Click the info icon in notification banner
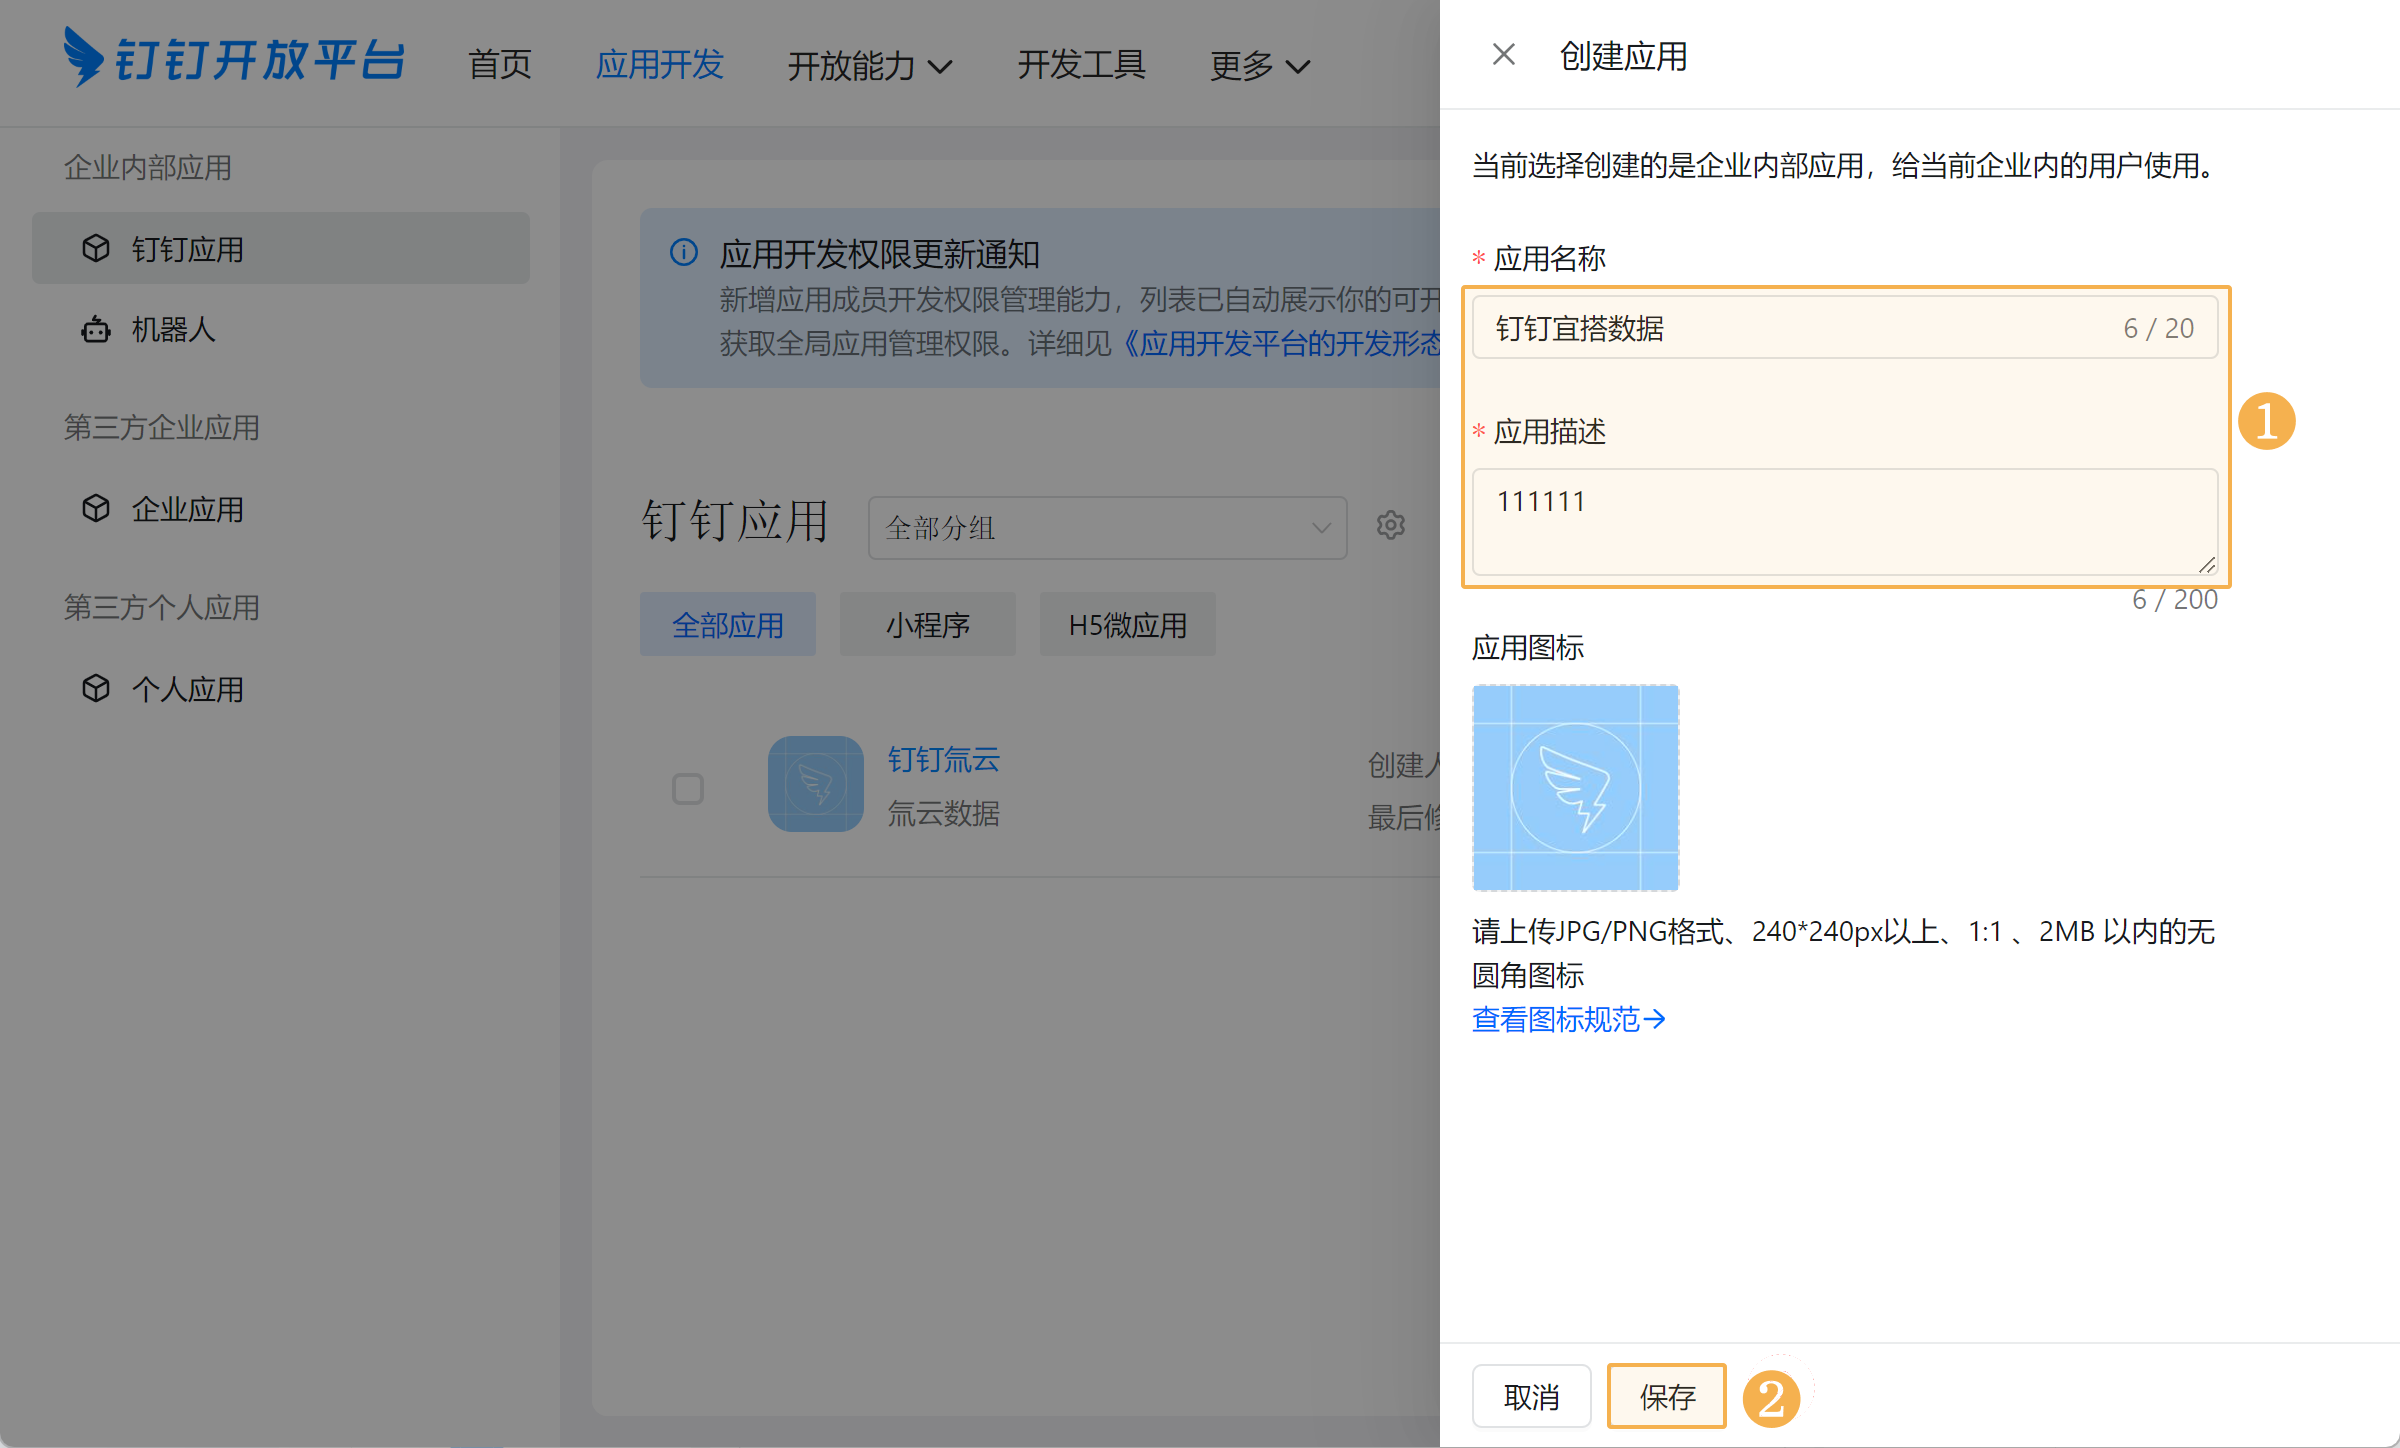The image size is (2400, 1448). click(684, 252)
